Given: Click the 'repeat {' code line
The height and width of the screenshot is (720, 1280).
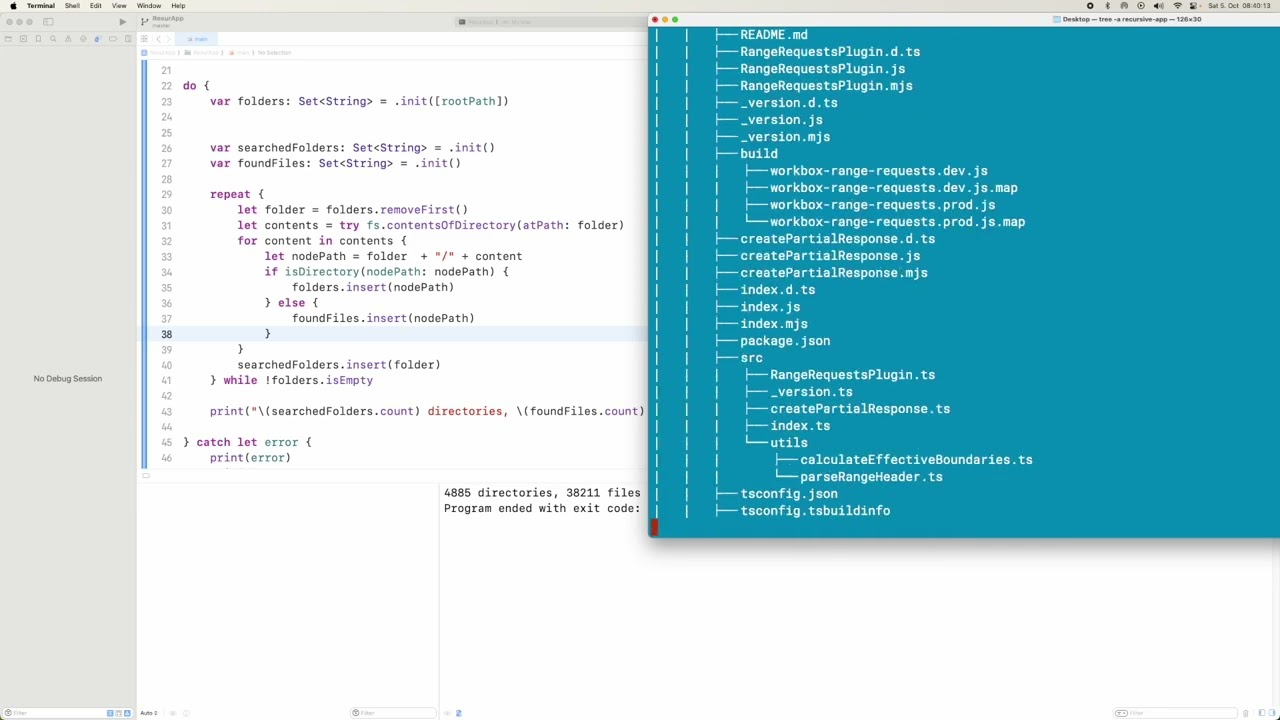Looking at the screenshot, I should click(x=237, y=194).
